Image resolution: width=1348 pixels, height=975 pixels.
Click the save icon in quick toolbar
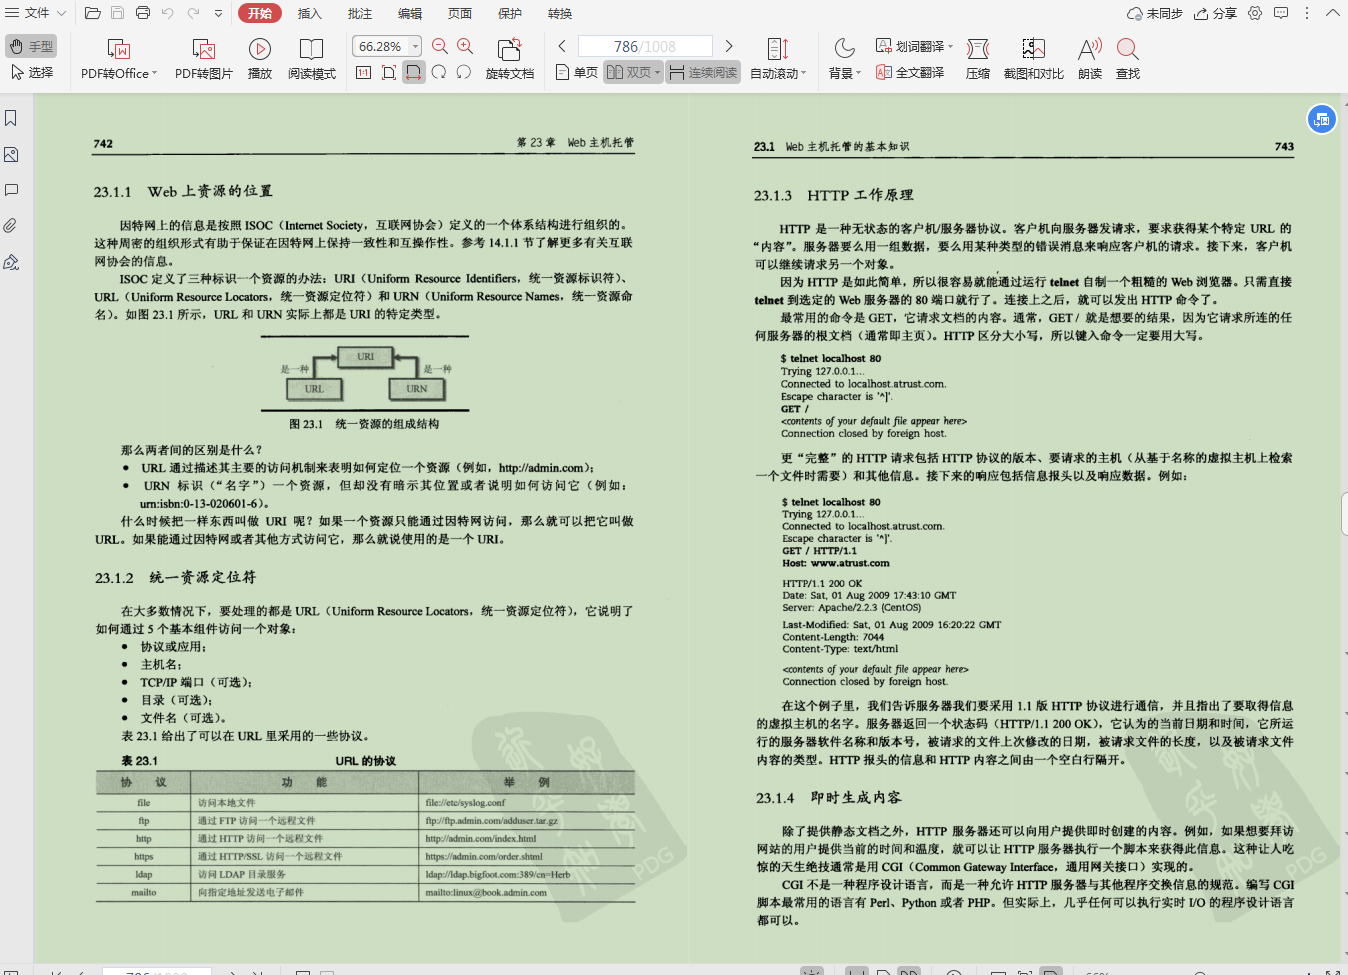[x=117, y=13]
